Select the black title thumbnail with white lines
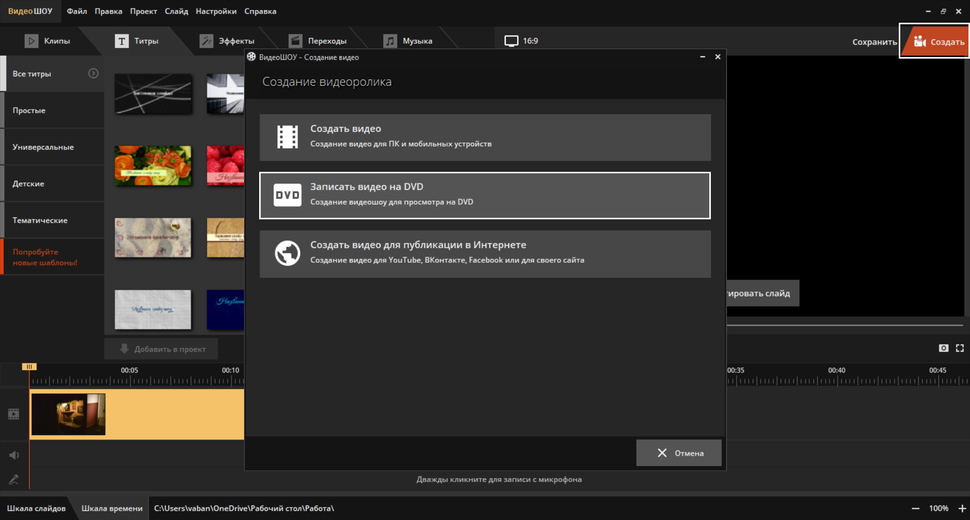Screen dimensions: 970x520 click(153, 94)
